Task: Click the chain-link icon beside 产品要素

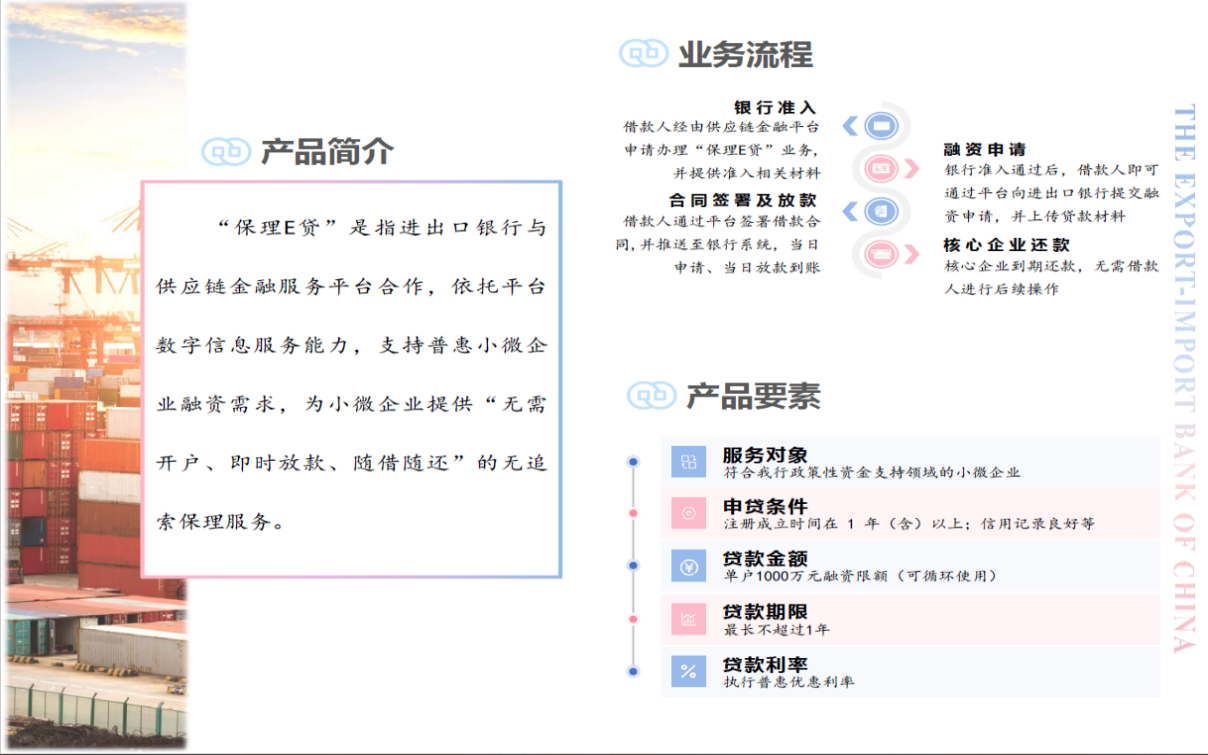Action: pyautogui.click(x=652, y=395)
